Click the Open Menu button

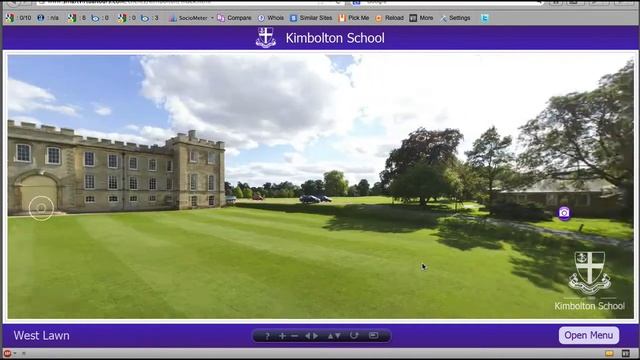(589, 335)
